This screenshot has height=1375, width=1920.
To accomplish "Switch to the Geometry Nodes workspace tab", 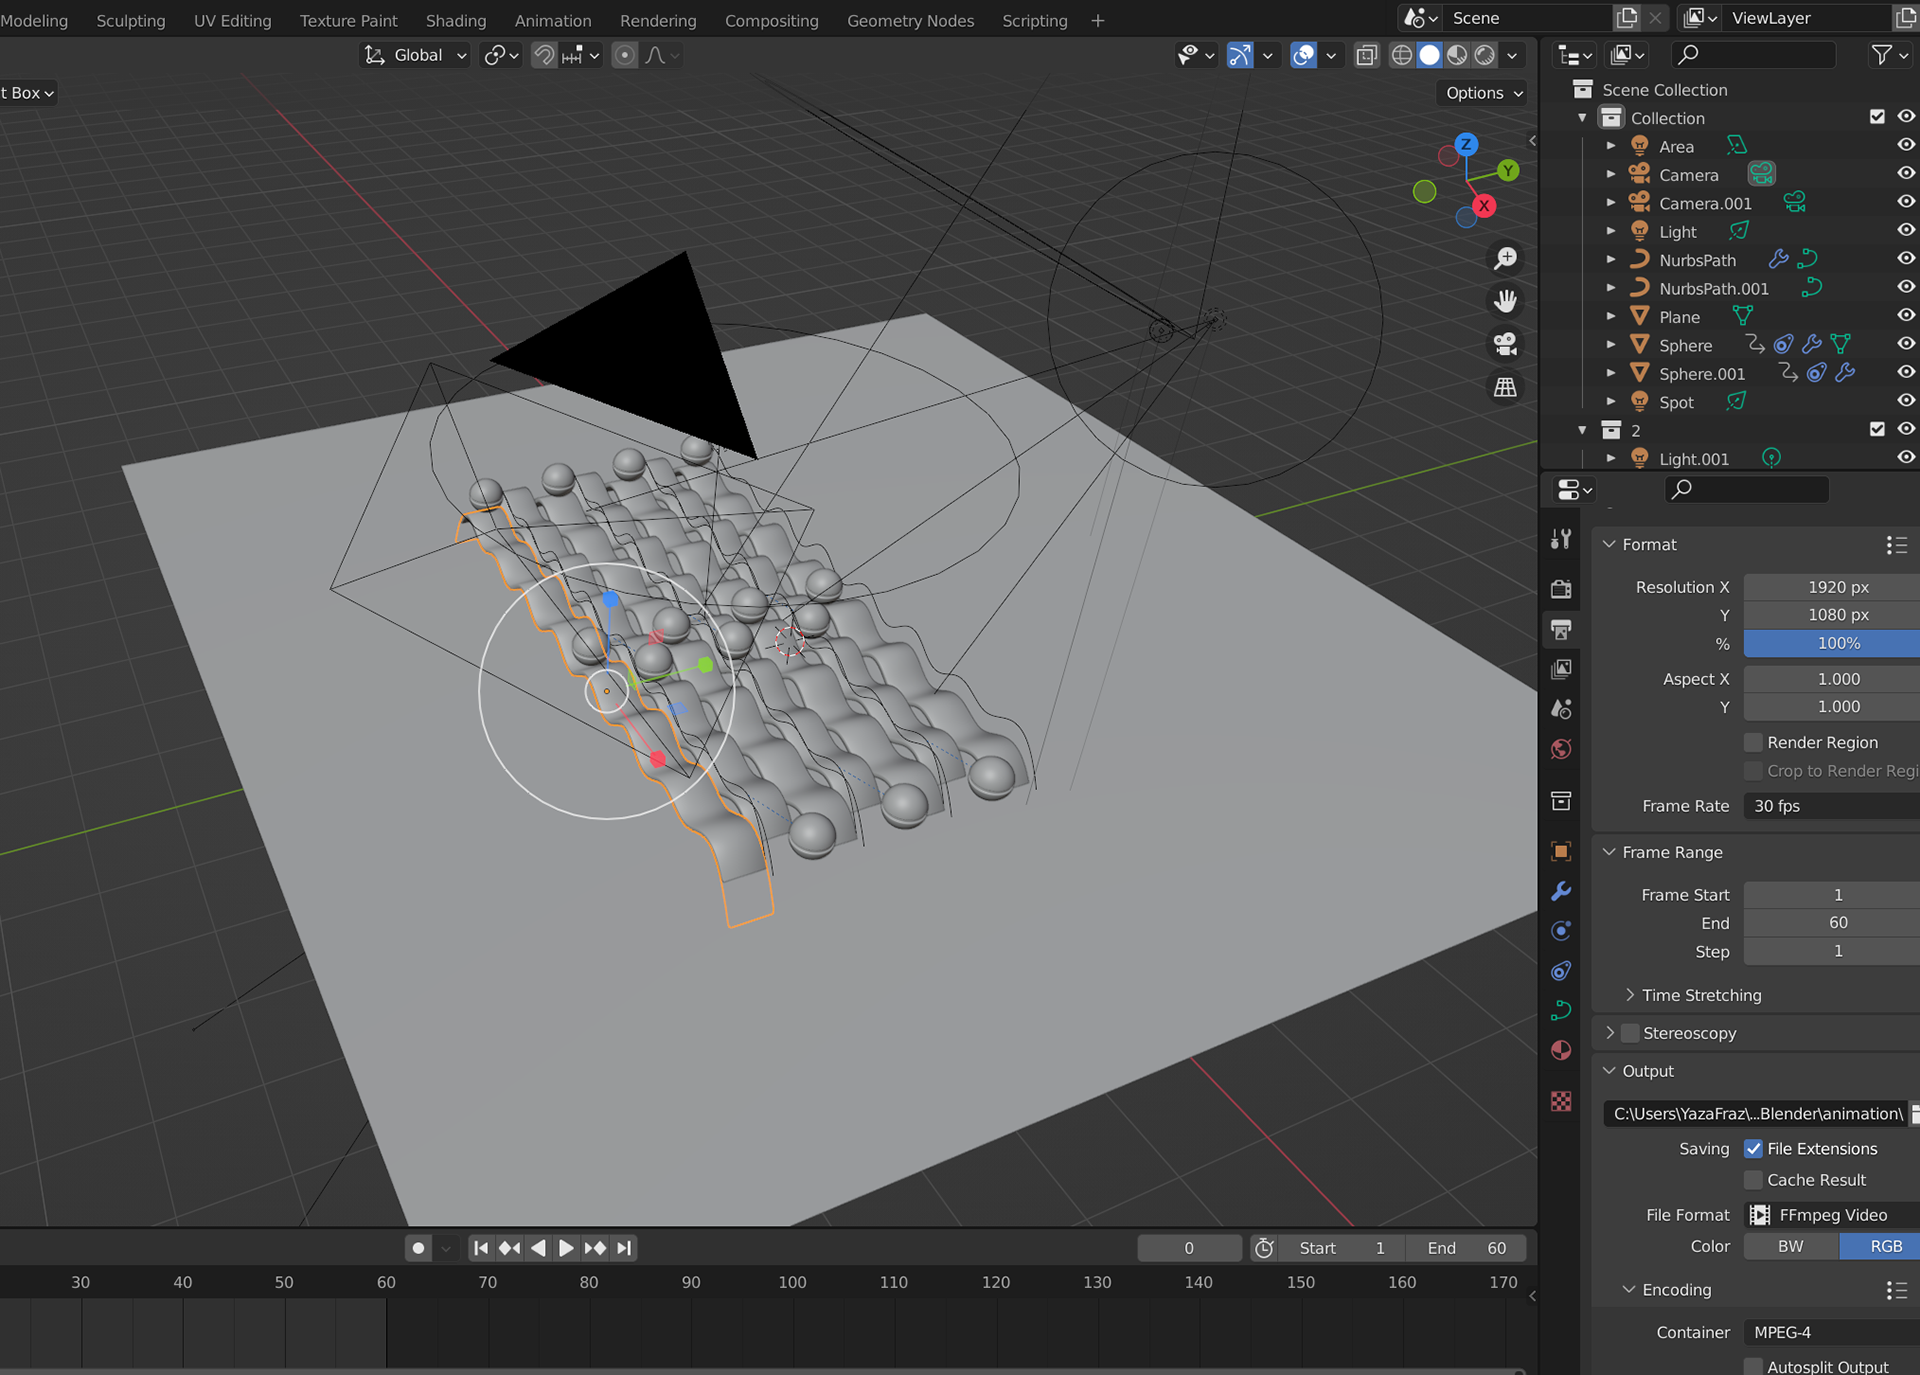I will 910,20.
